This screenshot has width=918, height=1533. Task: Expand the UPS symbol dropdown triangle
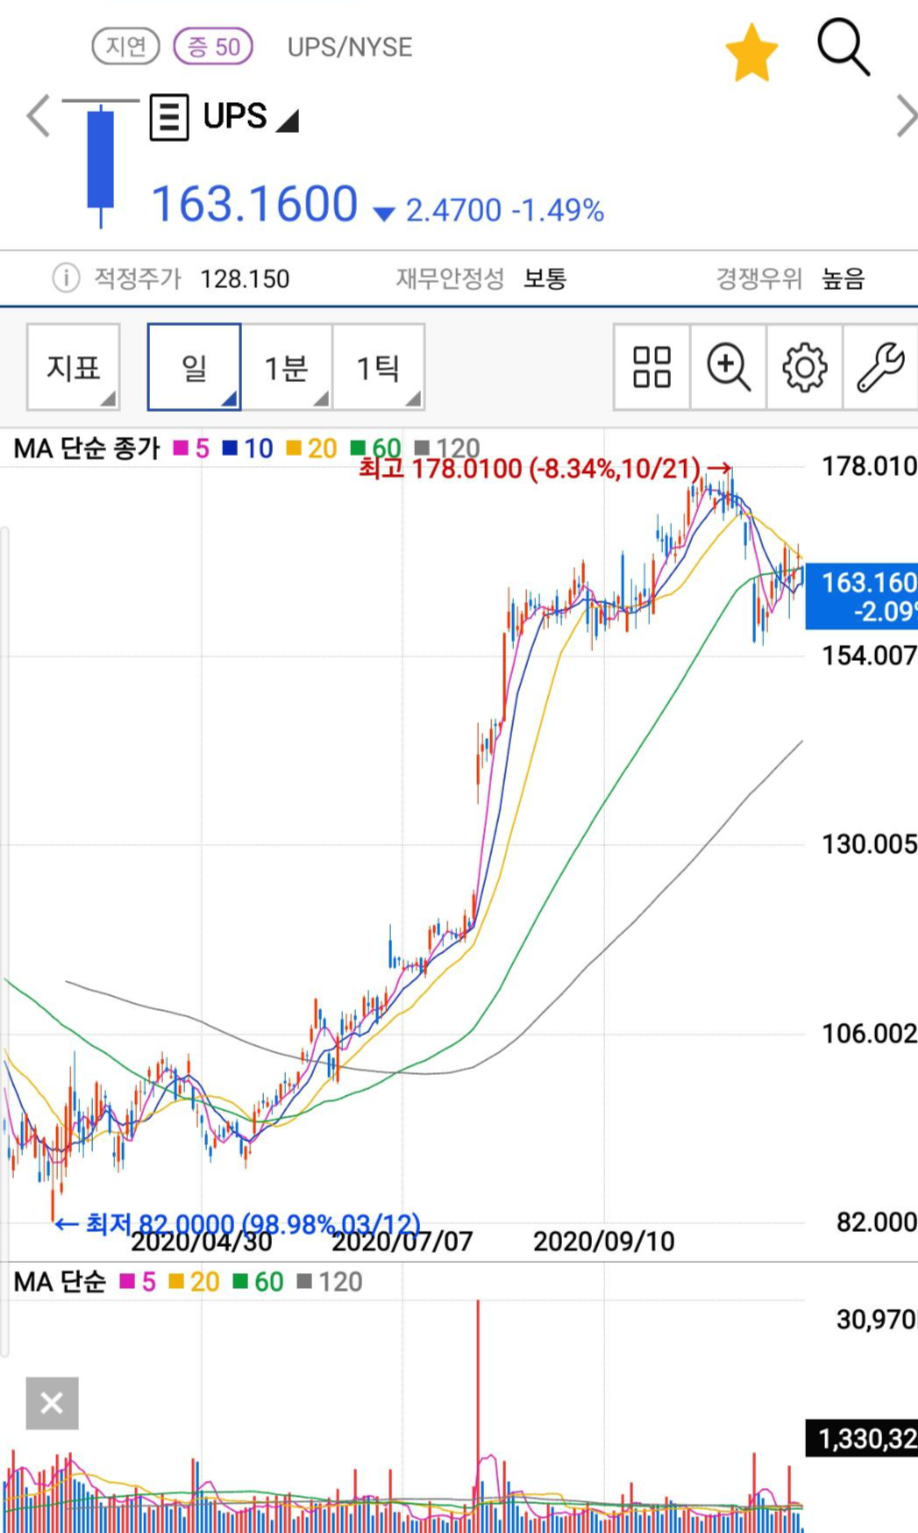[x=288, y=121]
